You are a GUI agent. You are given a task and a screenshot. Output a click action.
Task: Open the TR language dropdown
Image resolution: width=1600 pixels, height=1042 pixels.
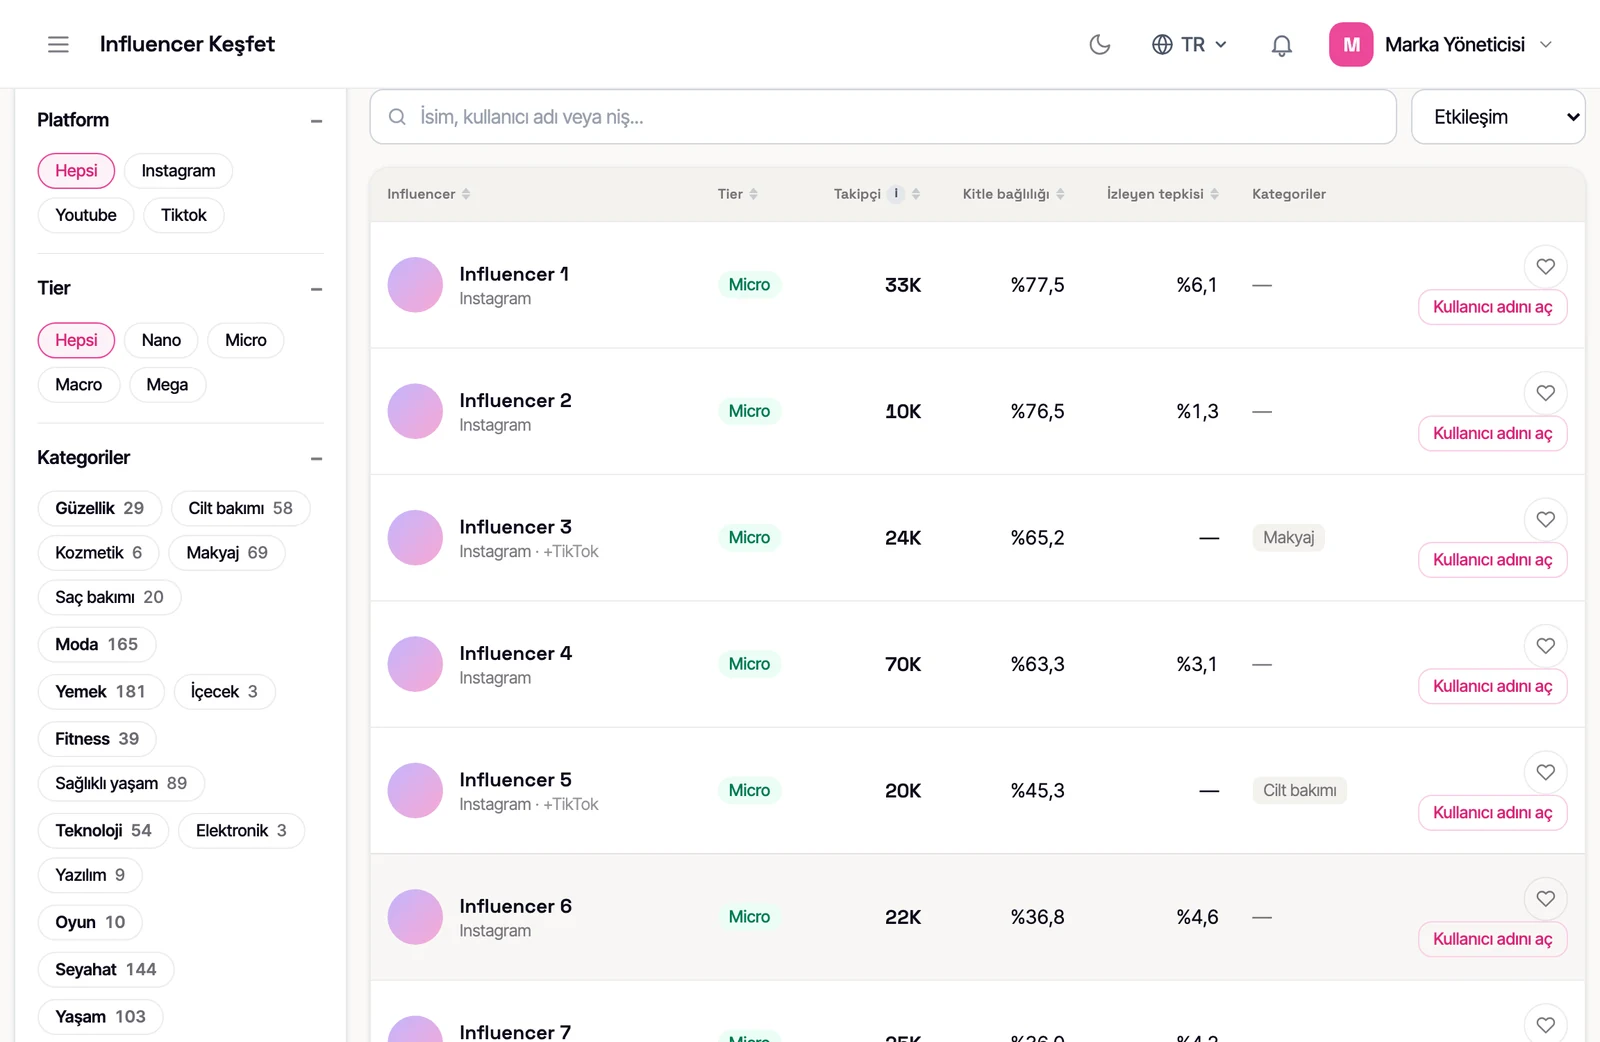click(1189, 44)
